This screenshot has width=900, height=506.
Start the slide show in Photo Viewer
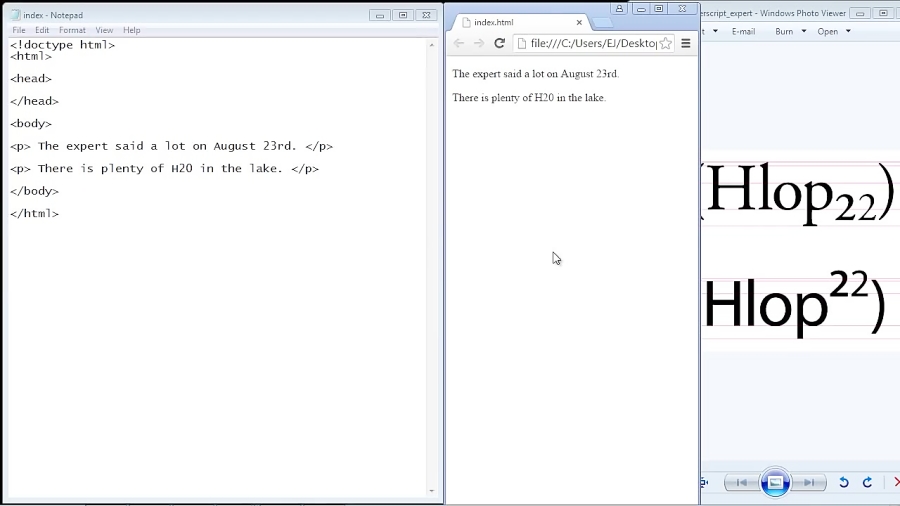775,482
